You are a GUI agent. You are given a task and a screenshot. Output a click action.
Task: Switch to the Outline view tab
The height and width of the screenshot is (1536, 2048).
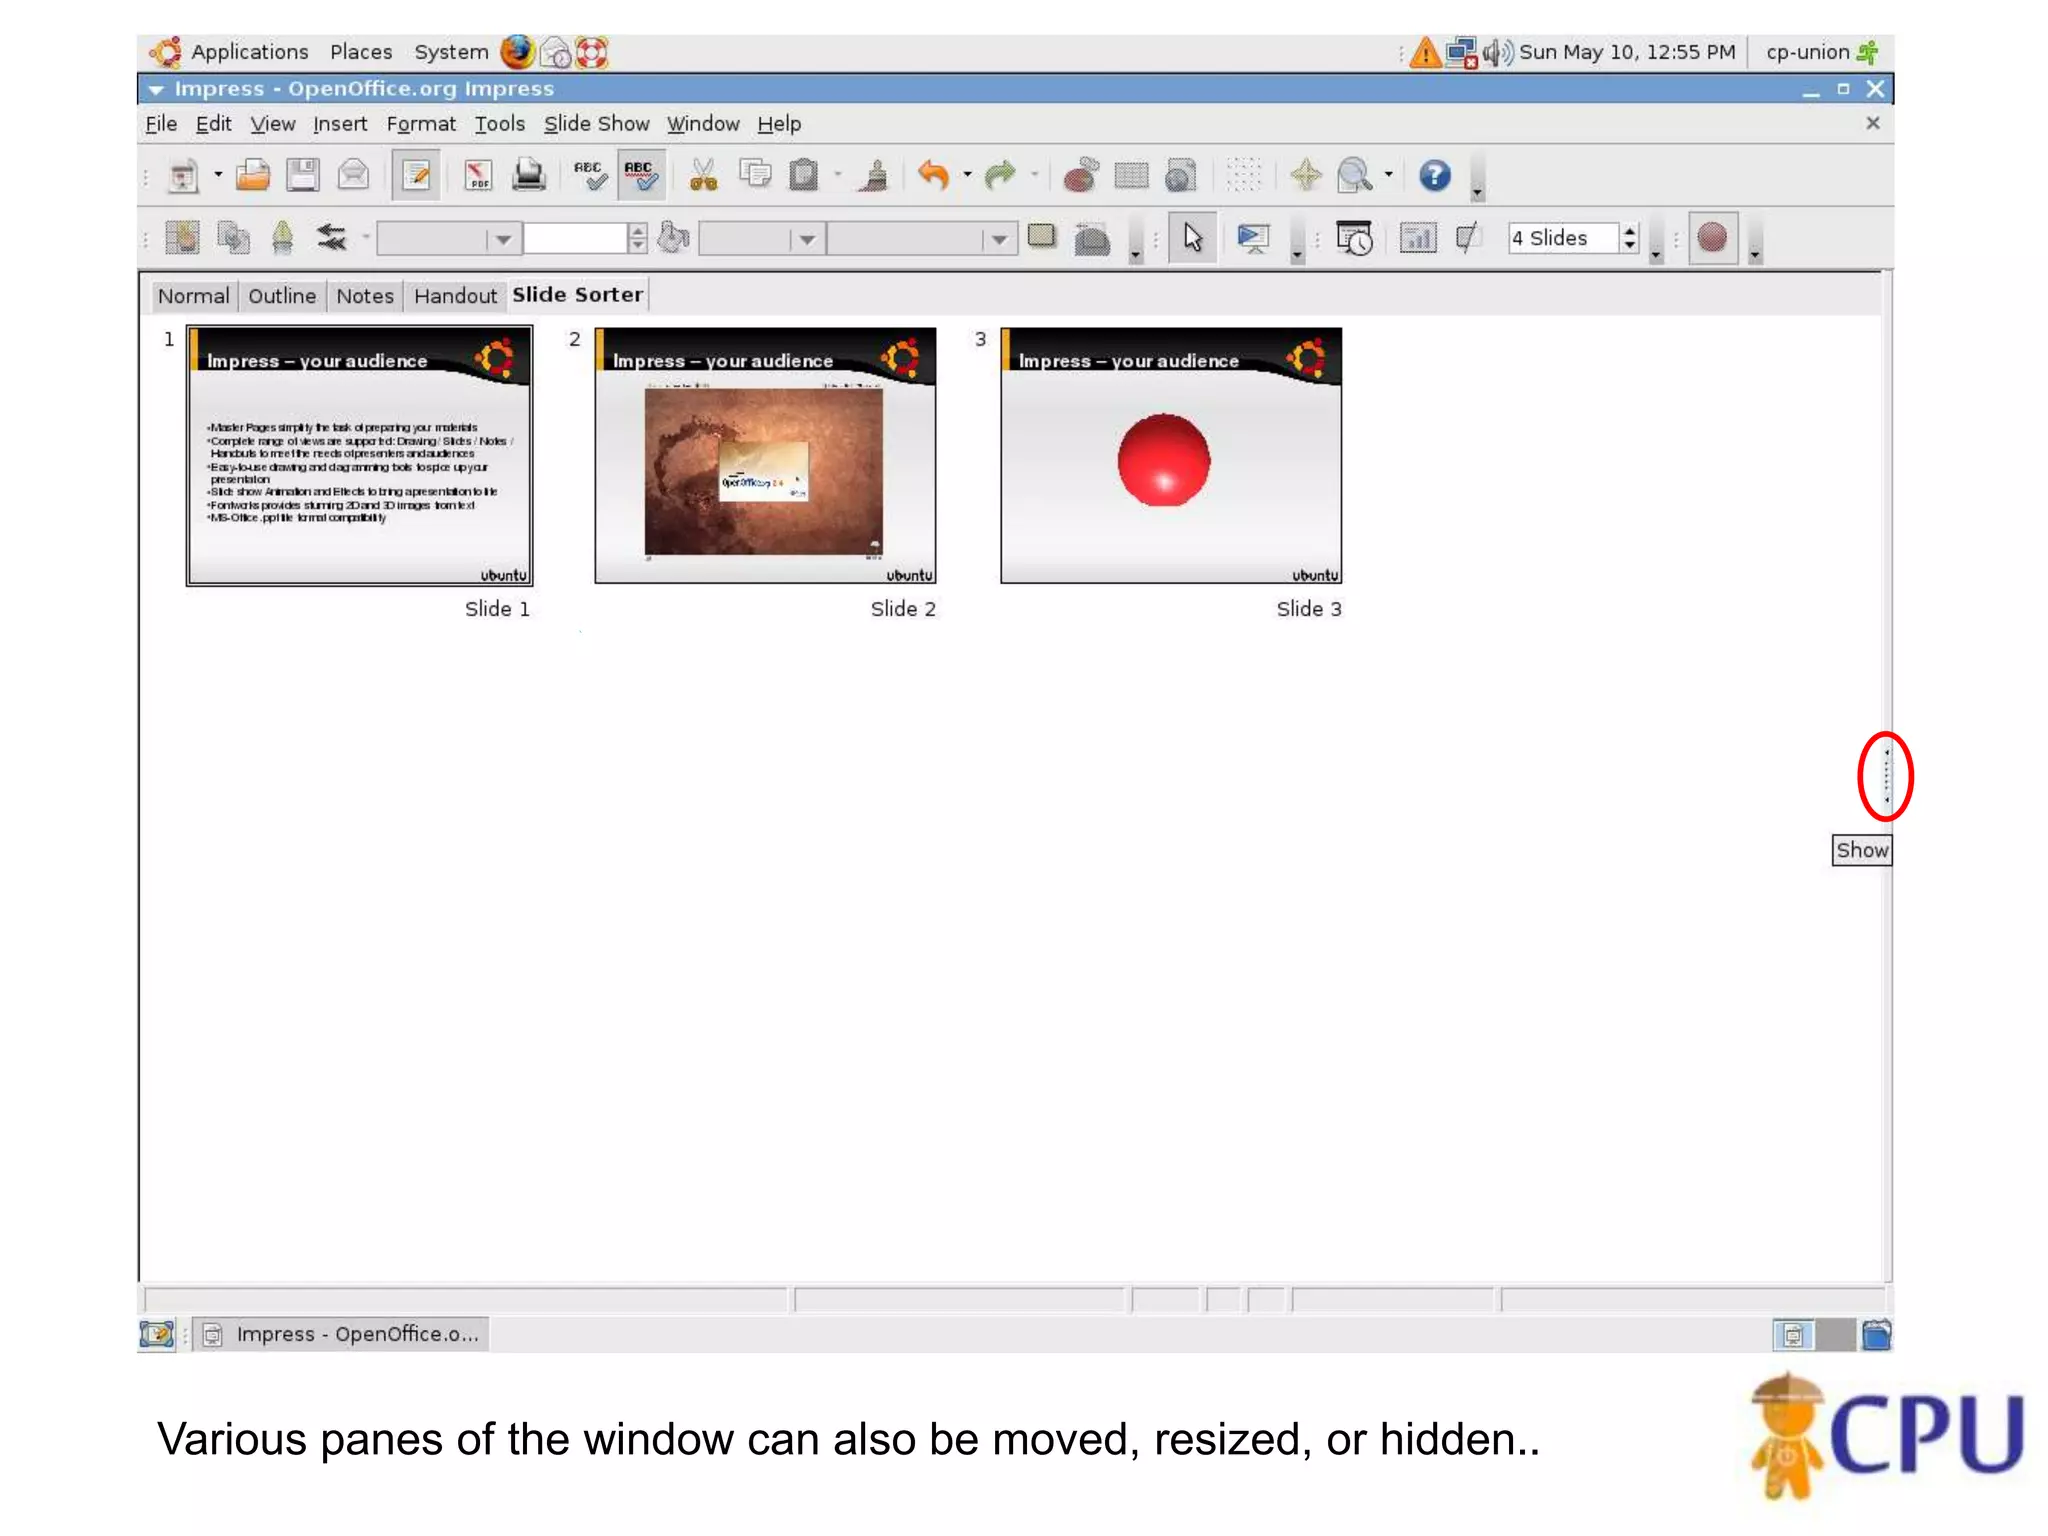pos(282,296)
